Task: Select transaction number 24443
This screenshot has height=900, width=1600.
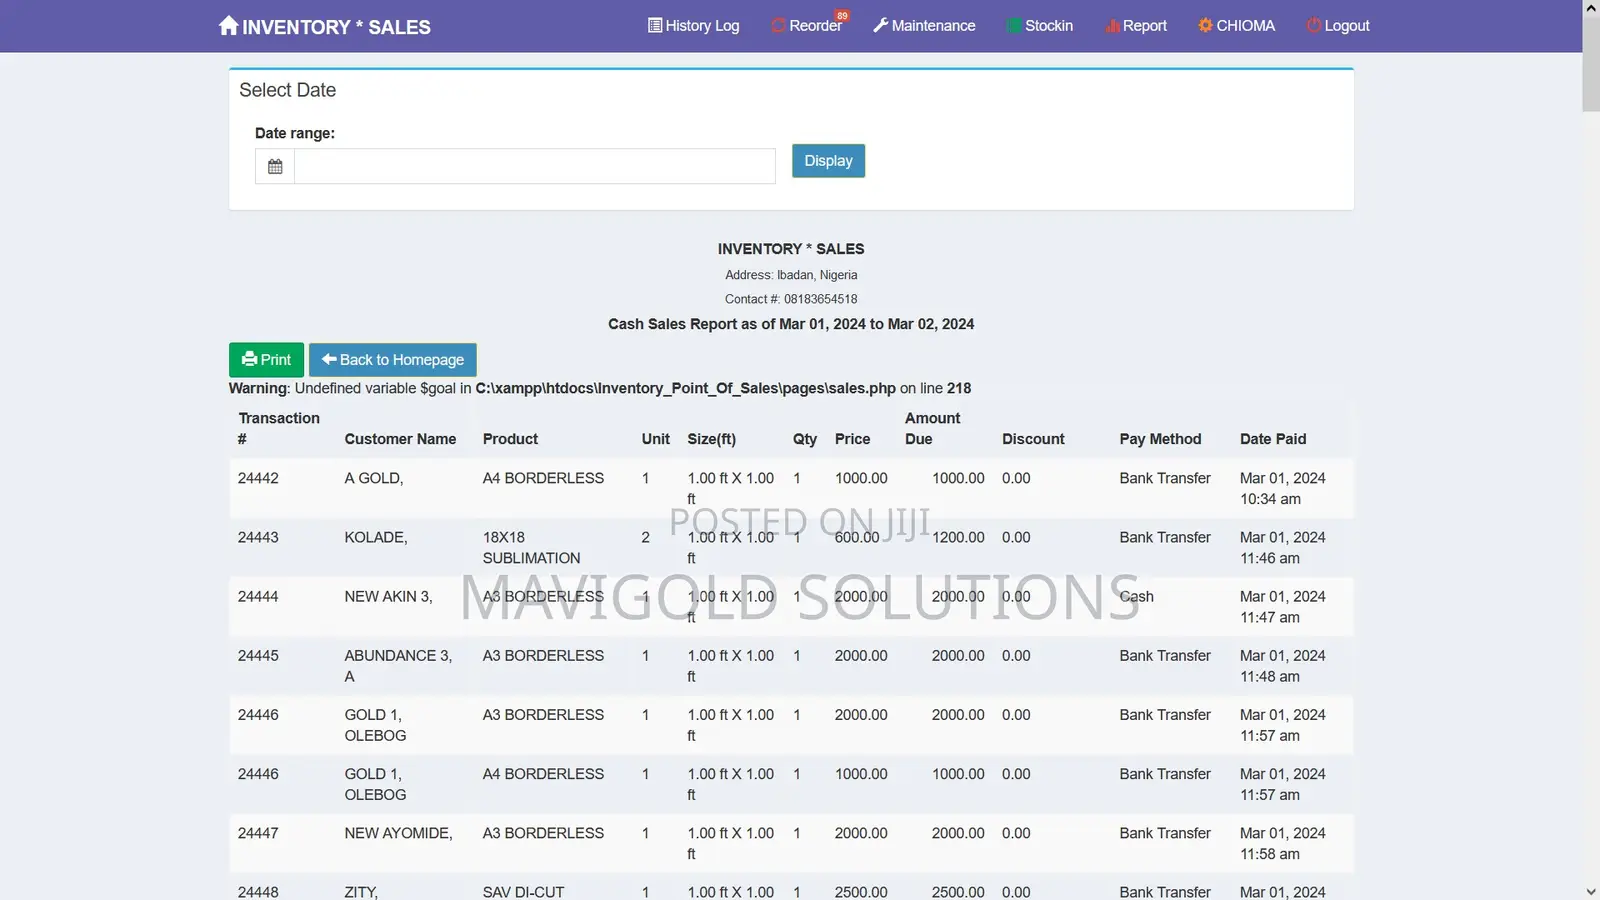Action: tap(258, 537)
